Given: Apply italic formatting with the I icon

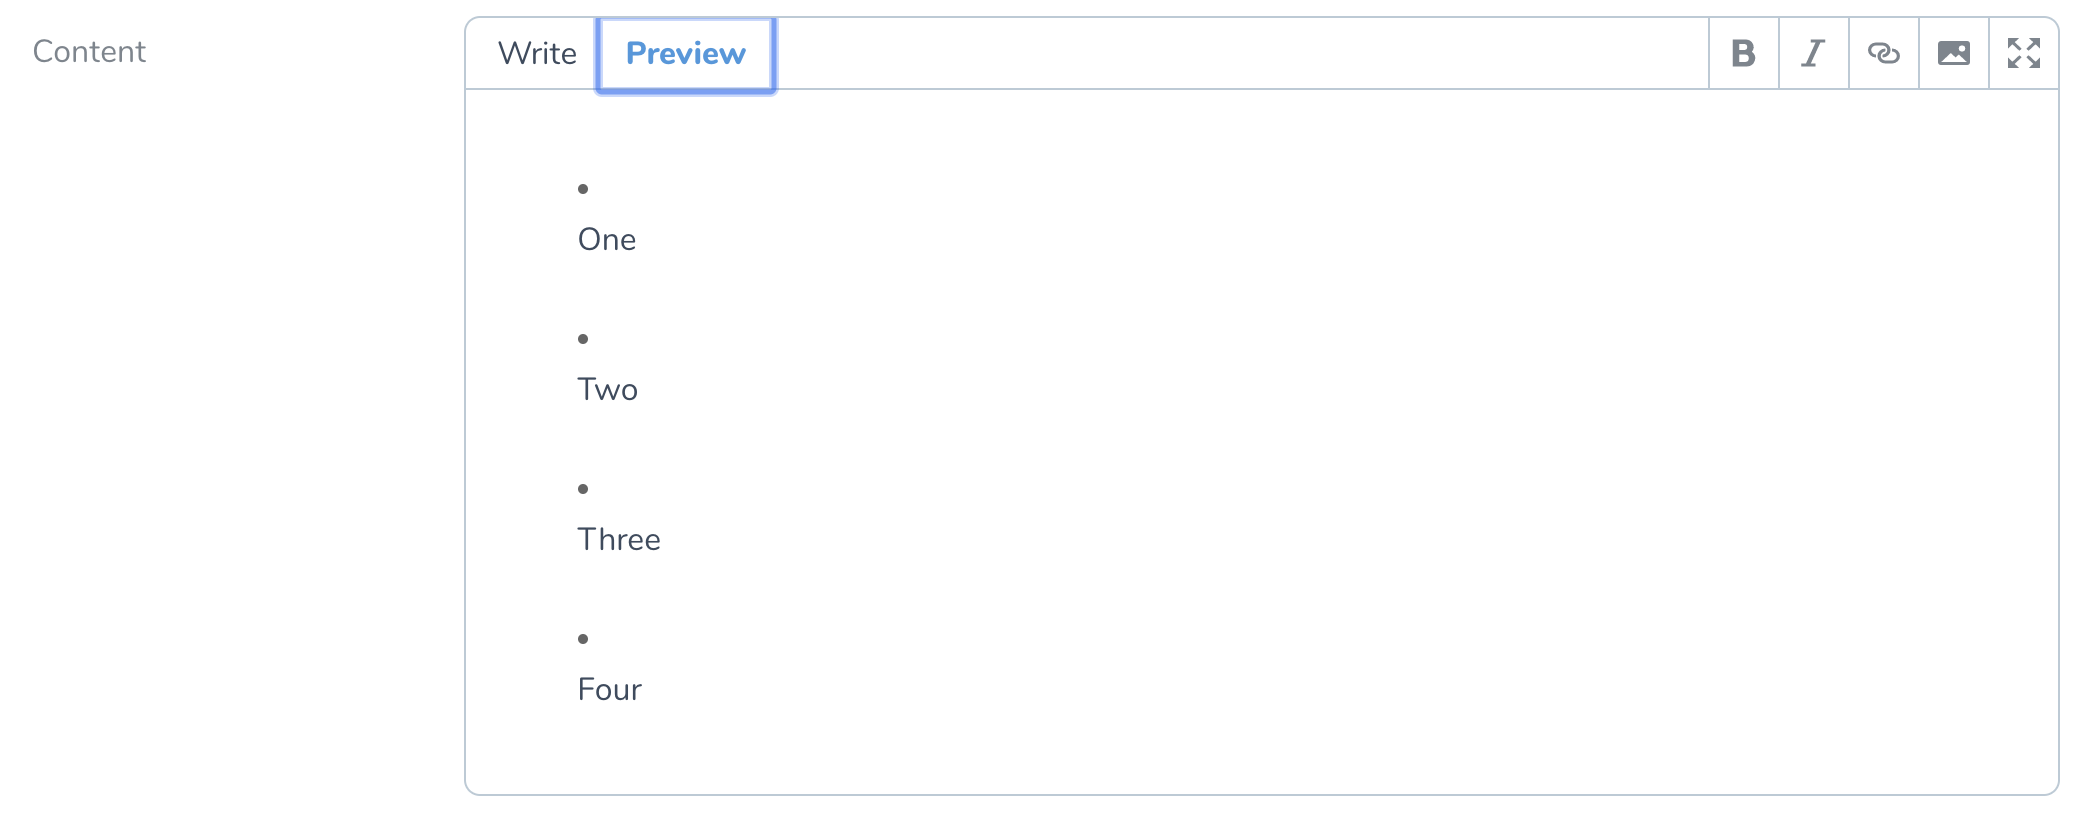Looking at the screenshot, I should click(1812, 54).
